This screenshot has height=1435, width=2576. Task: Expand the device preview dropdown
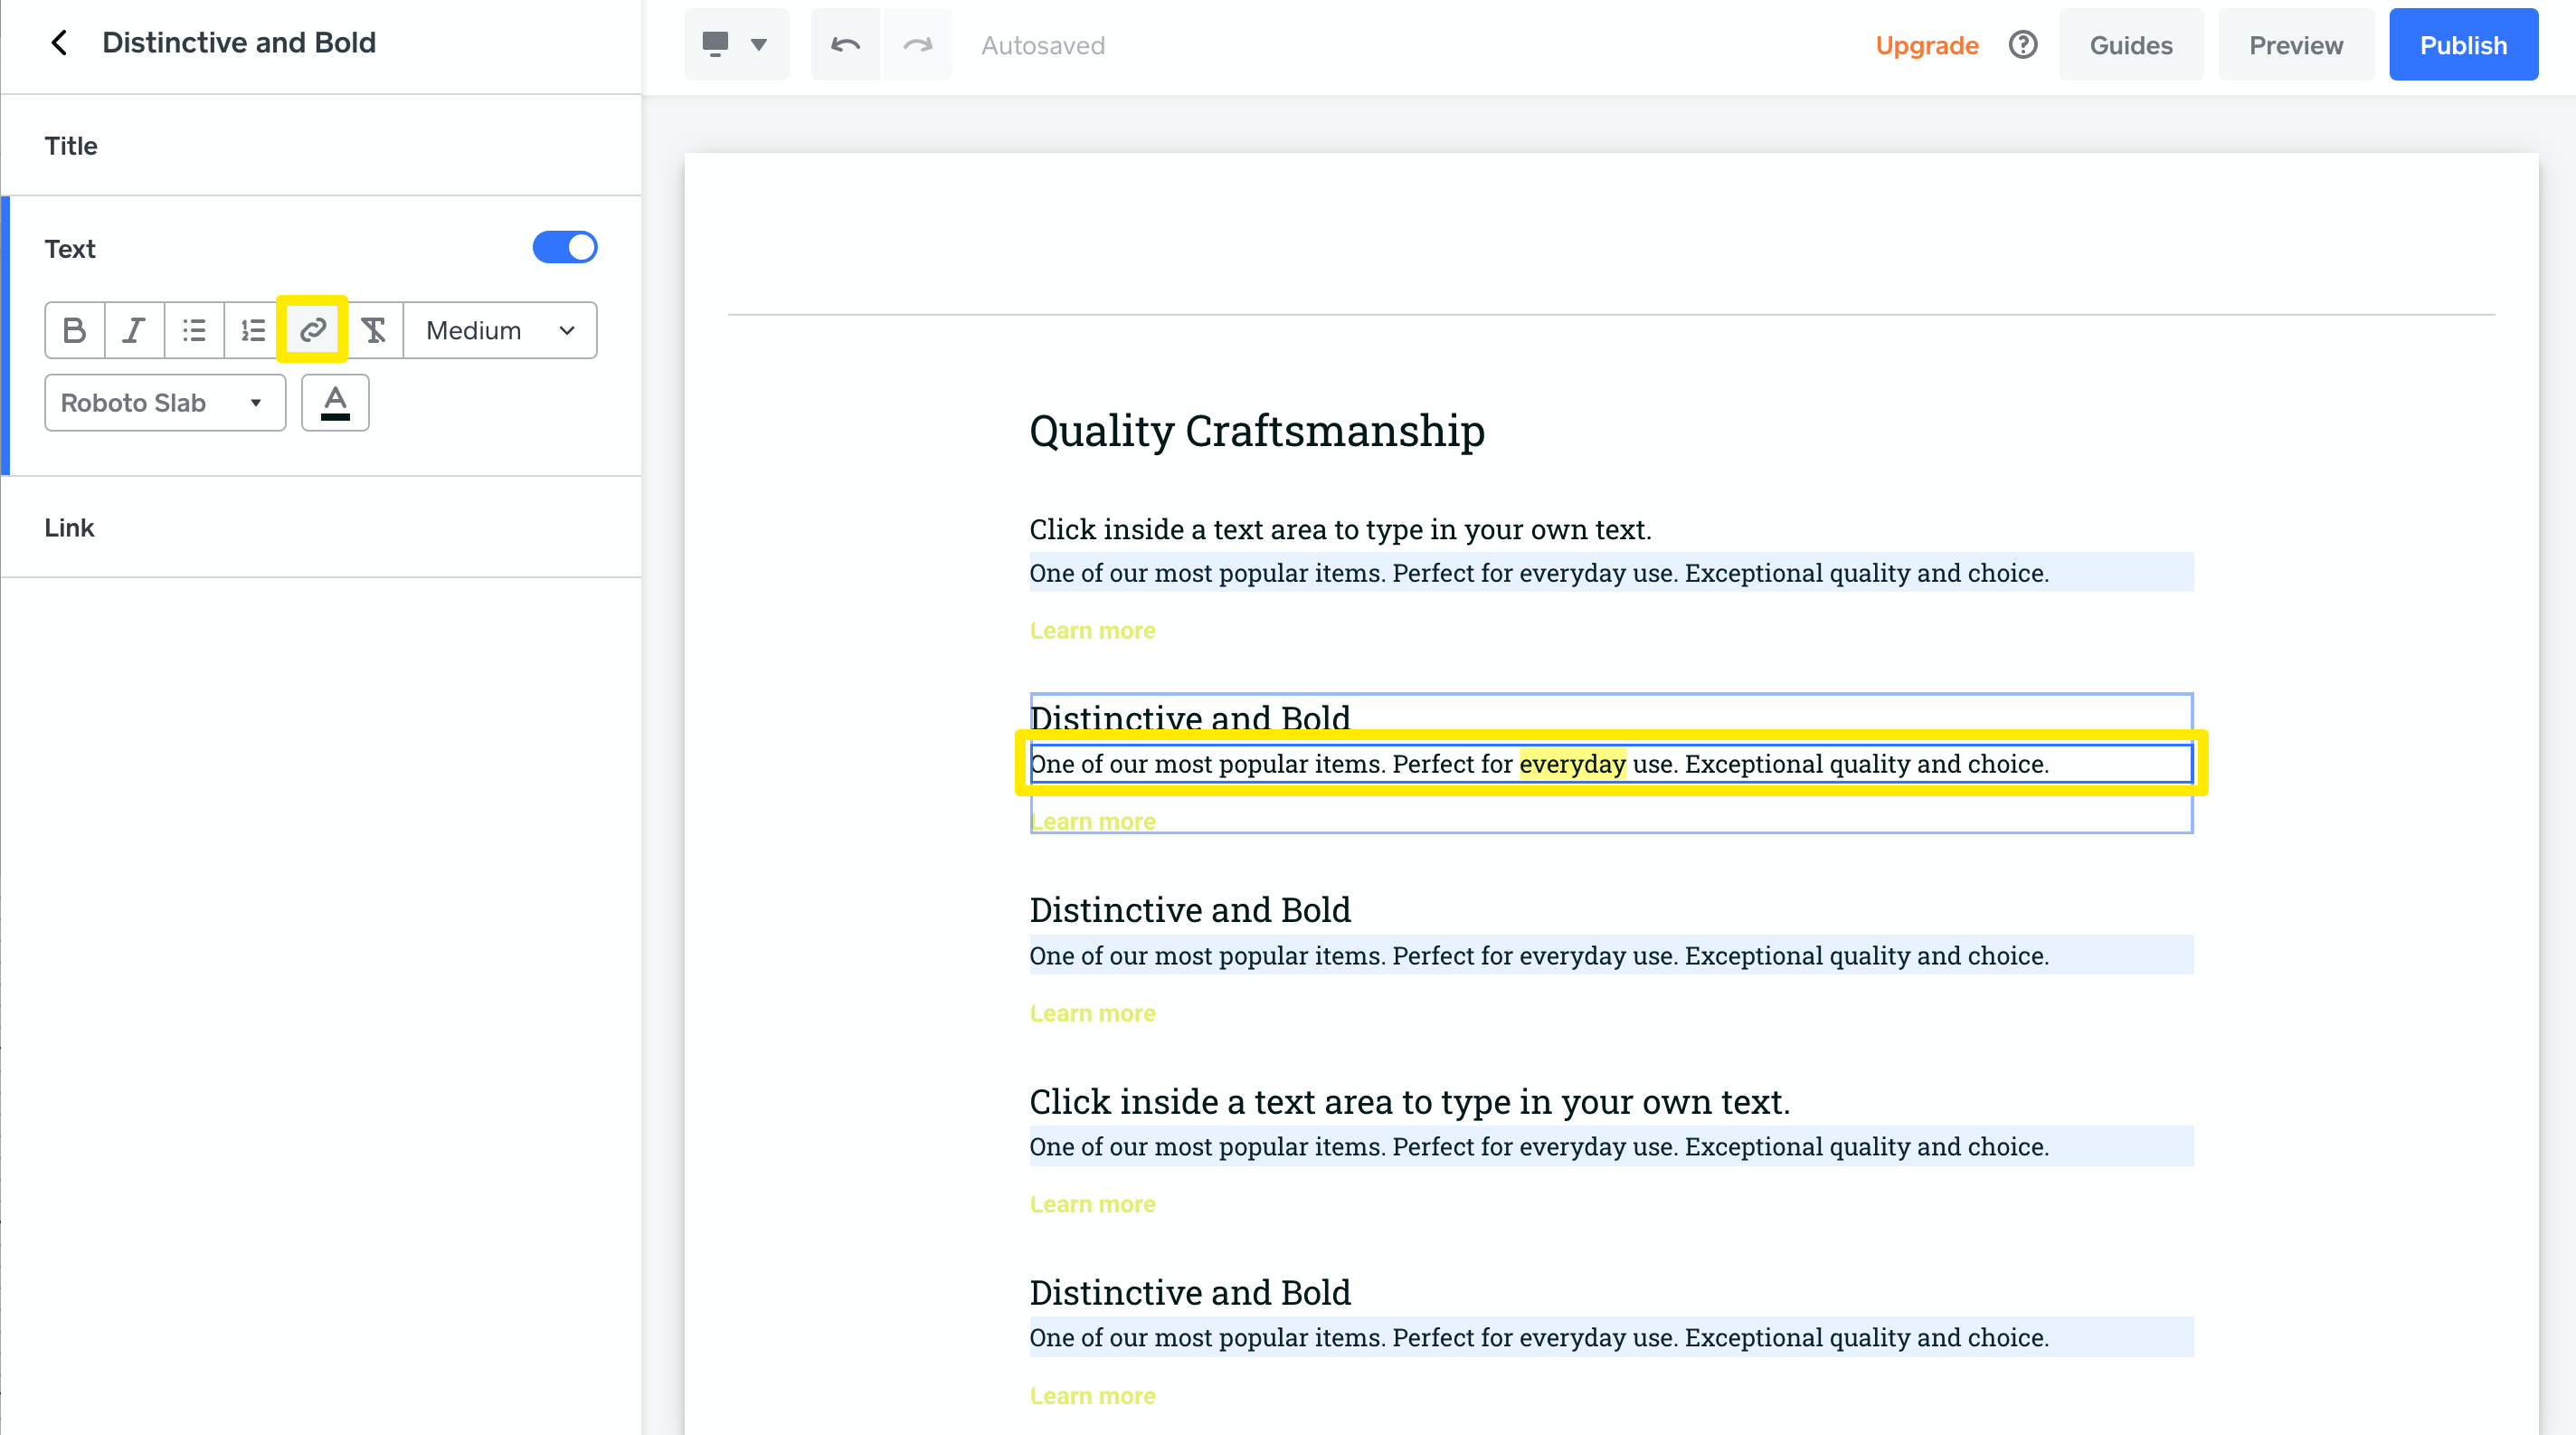(x=758, y=44)
